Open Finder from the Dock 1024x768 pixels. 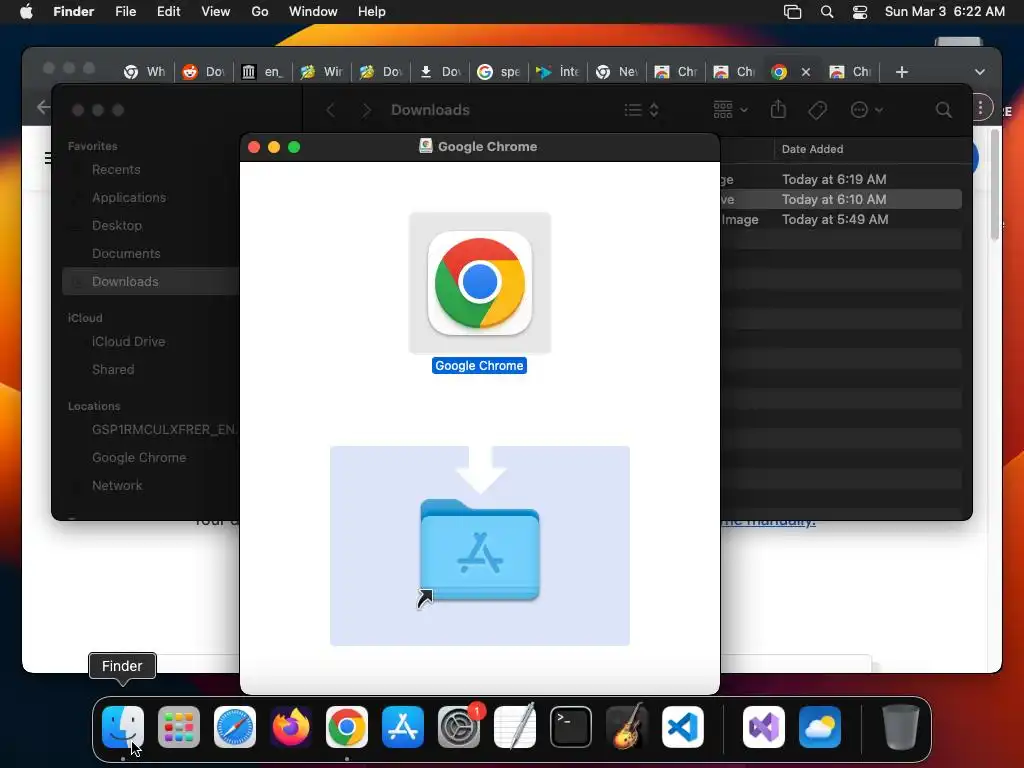click(123, 727)
